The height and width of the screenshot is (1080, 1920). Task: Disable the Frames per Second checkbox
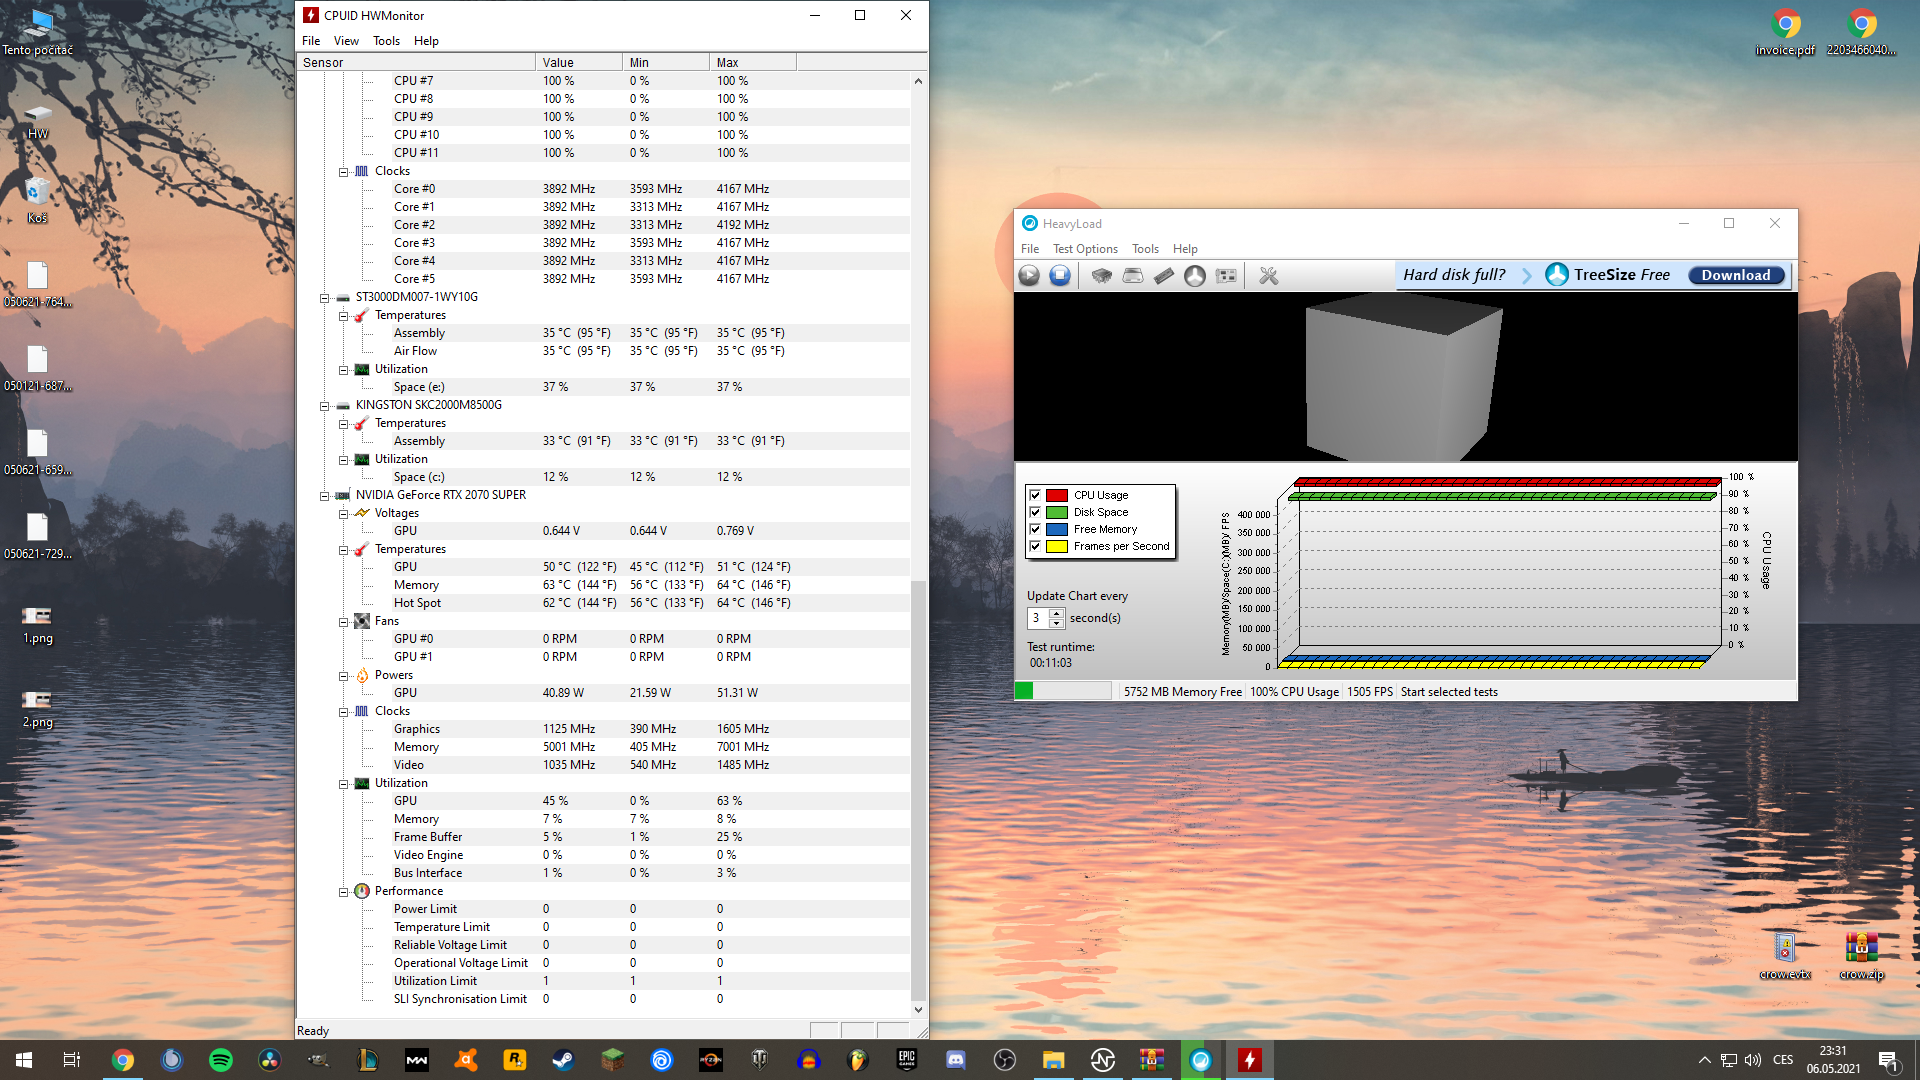[x=1035, y=546]
